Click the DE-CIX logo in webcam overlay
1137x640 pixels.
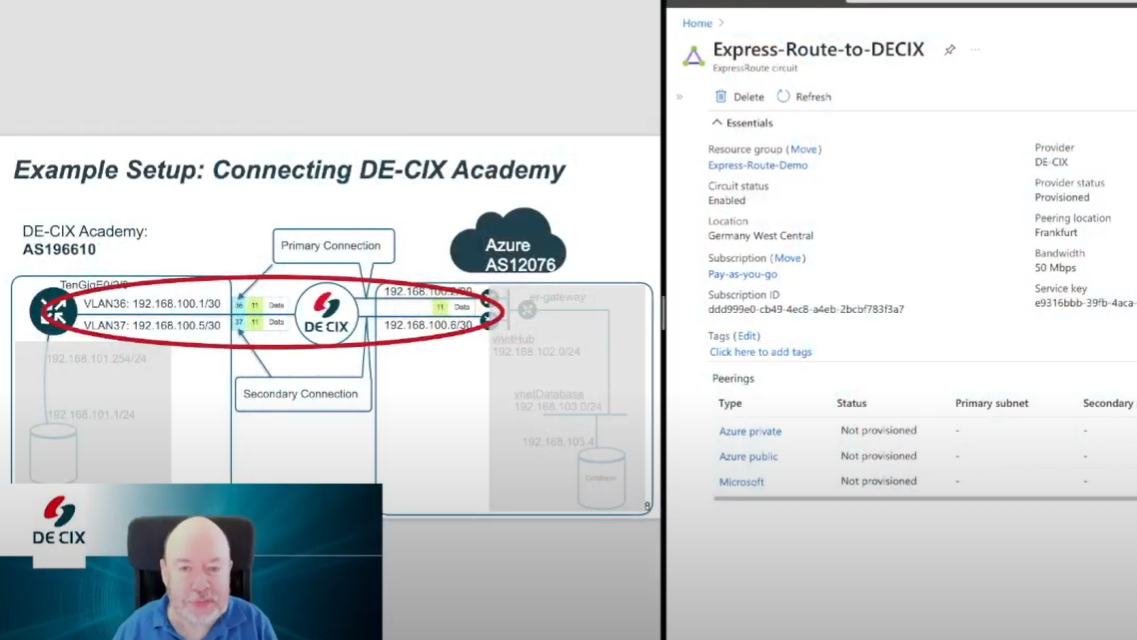[x=59, y=520]
